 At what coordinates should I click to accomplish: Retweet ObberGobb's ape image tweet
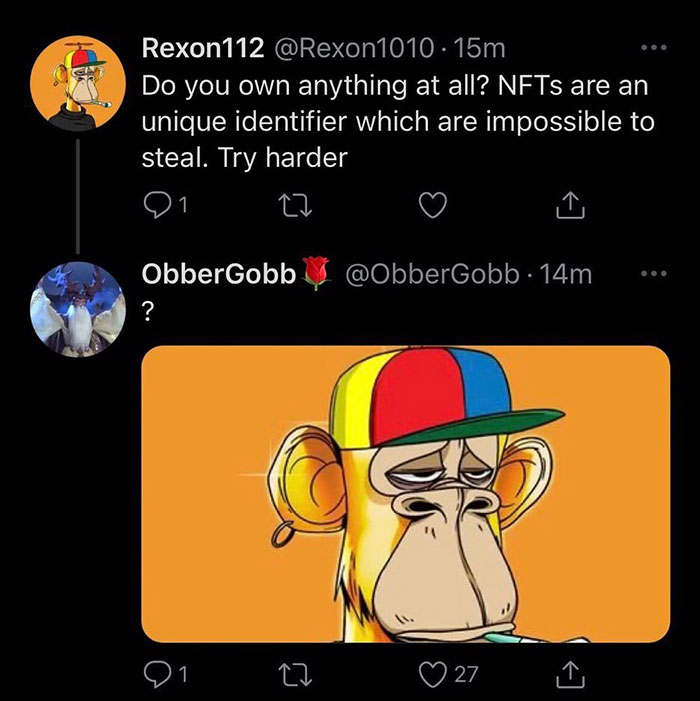pyautogui.click(x=295, y=675)
